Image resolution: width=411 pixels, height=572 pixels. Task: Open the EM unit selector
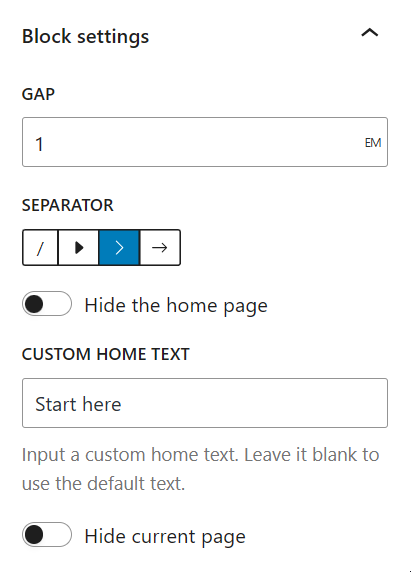[x=373, y=143]
